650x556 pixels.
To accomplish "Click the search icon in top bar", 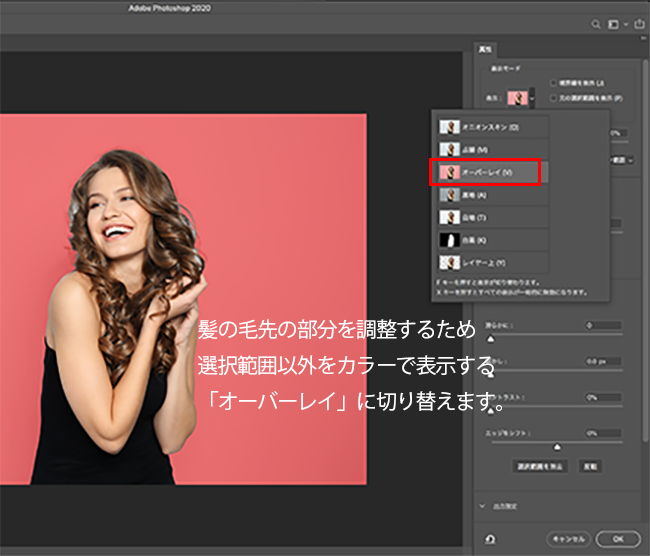I will pyautogui.click(x=595, y=23).
